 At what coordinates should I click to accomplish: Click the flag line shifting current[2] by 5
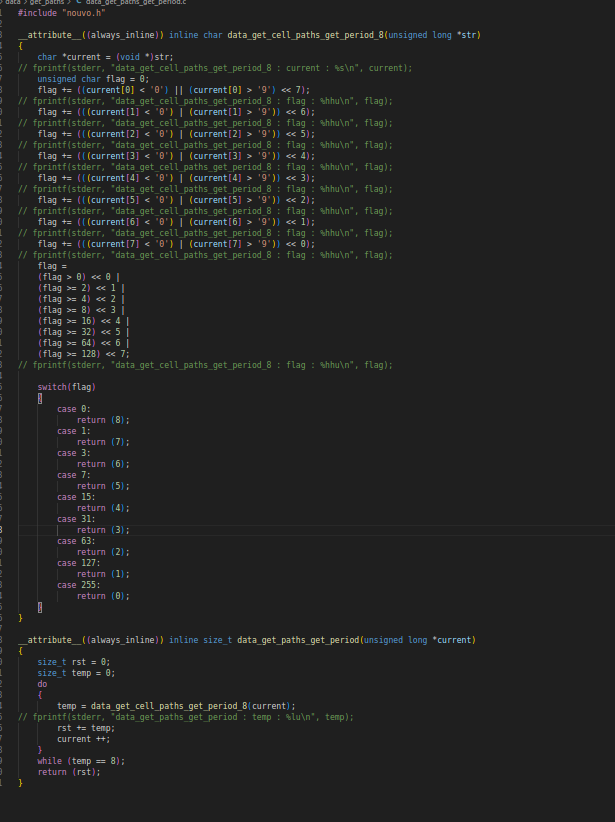176,134
